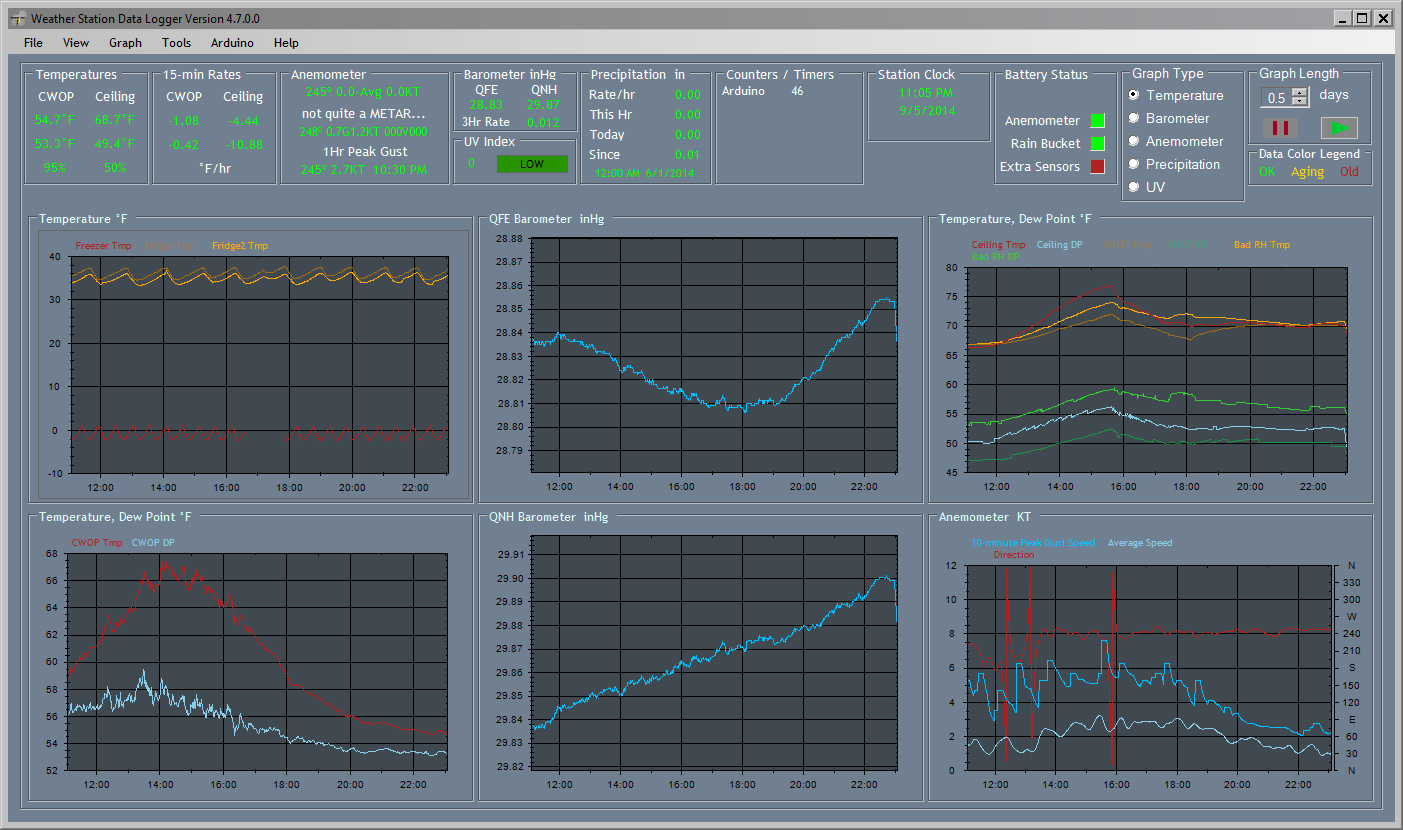Select the Barometer graph type radio button
The width and height of the screenshot is (1403, 830).
(x=1134, y=118)
